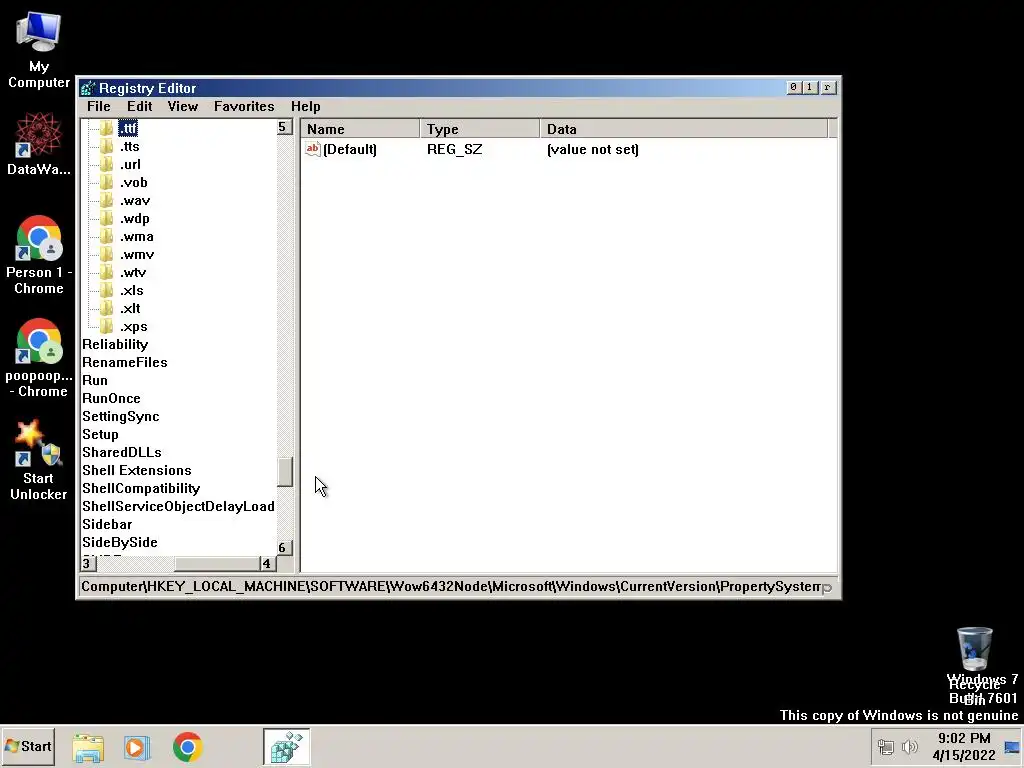This screenshot has width=1024, height=768.
Task: Select the SideBySide key
Action: [x=120, y=542]
